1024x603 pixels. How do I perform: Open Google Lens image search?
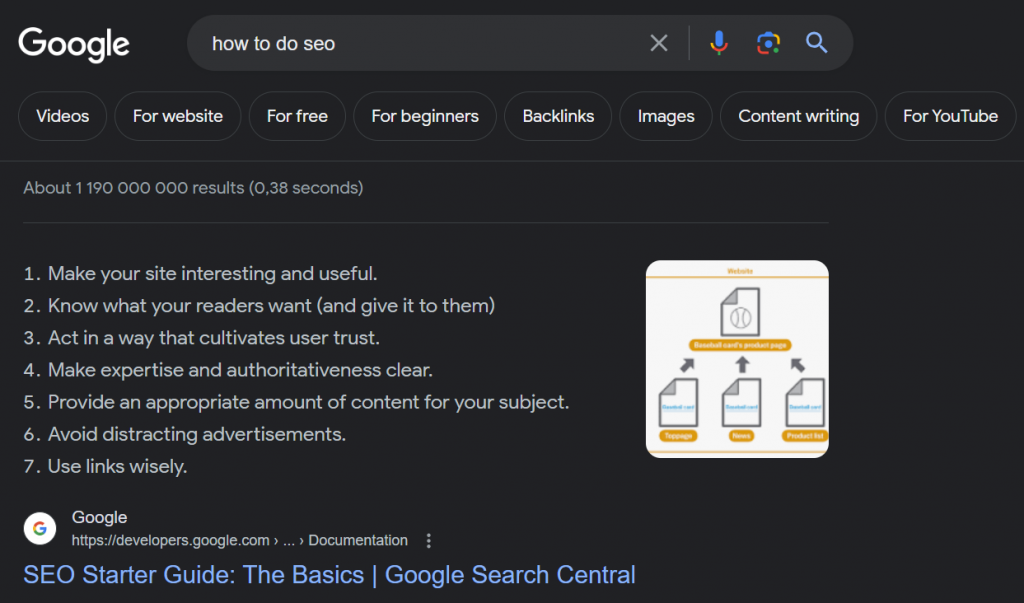[768, 43]
